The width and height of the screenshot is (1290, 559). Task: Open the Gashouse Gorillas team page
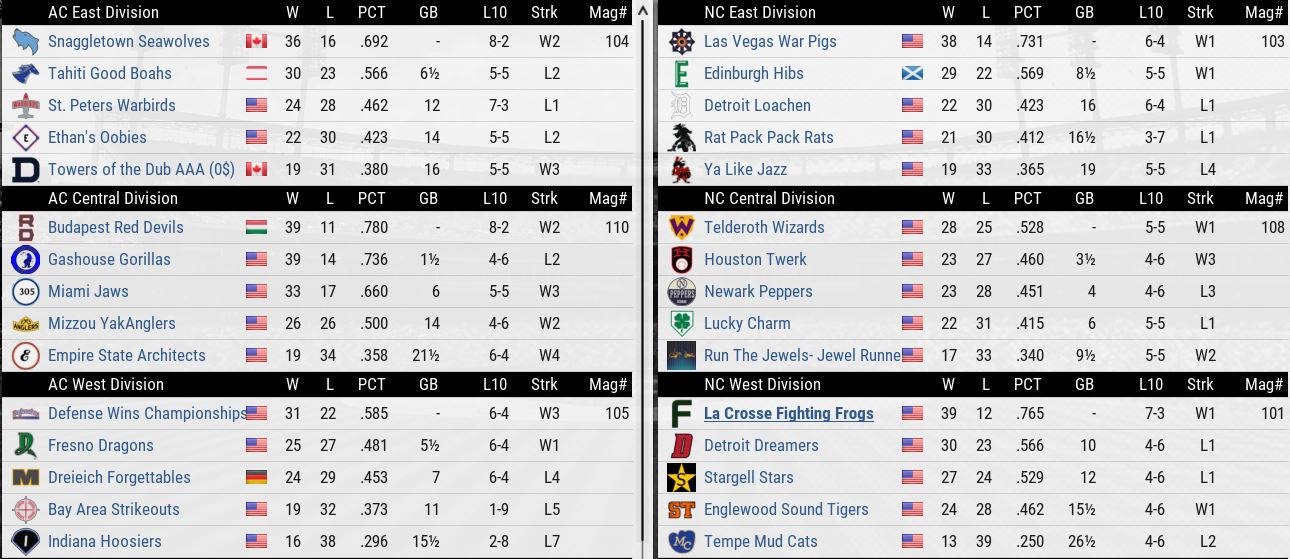coord(109,260)
